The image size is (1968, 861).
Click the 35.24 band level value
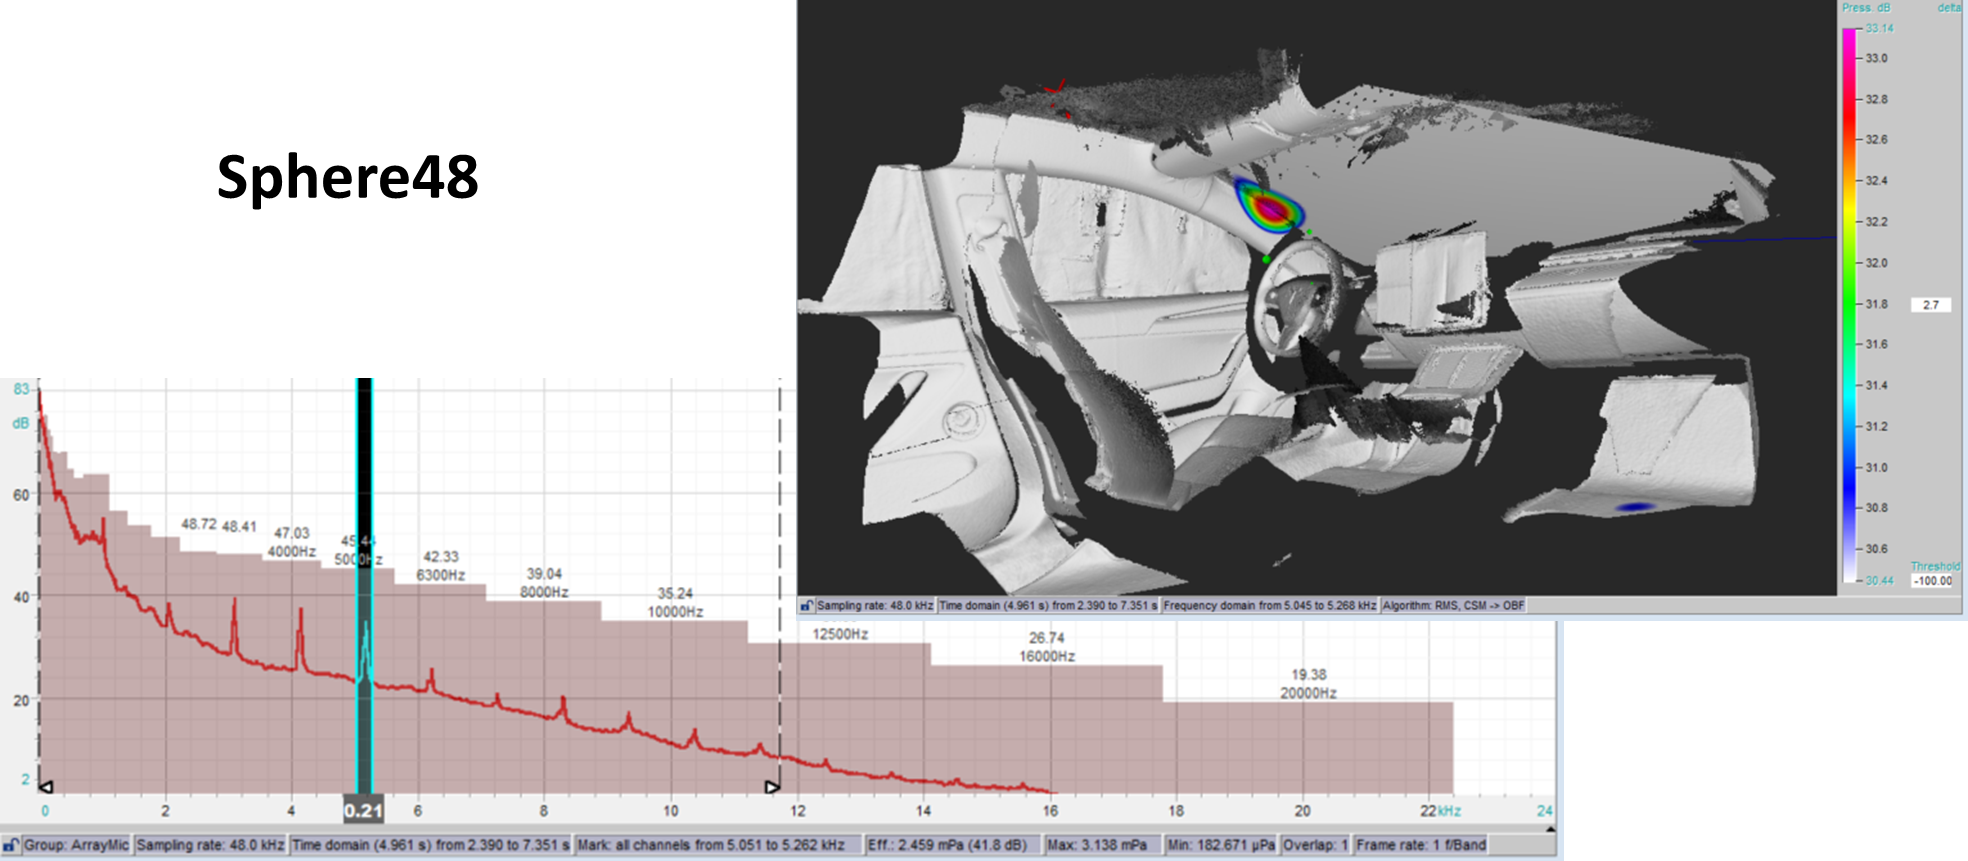(x=675, y=594)
